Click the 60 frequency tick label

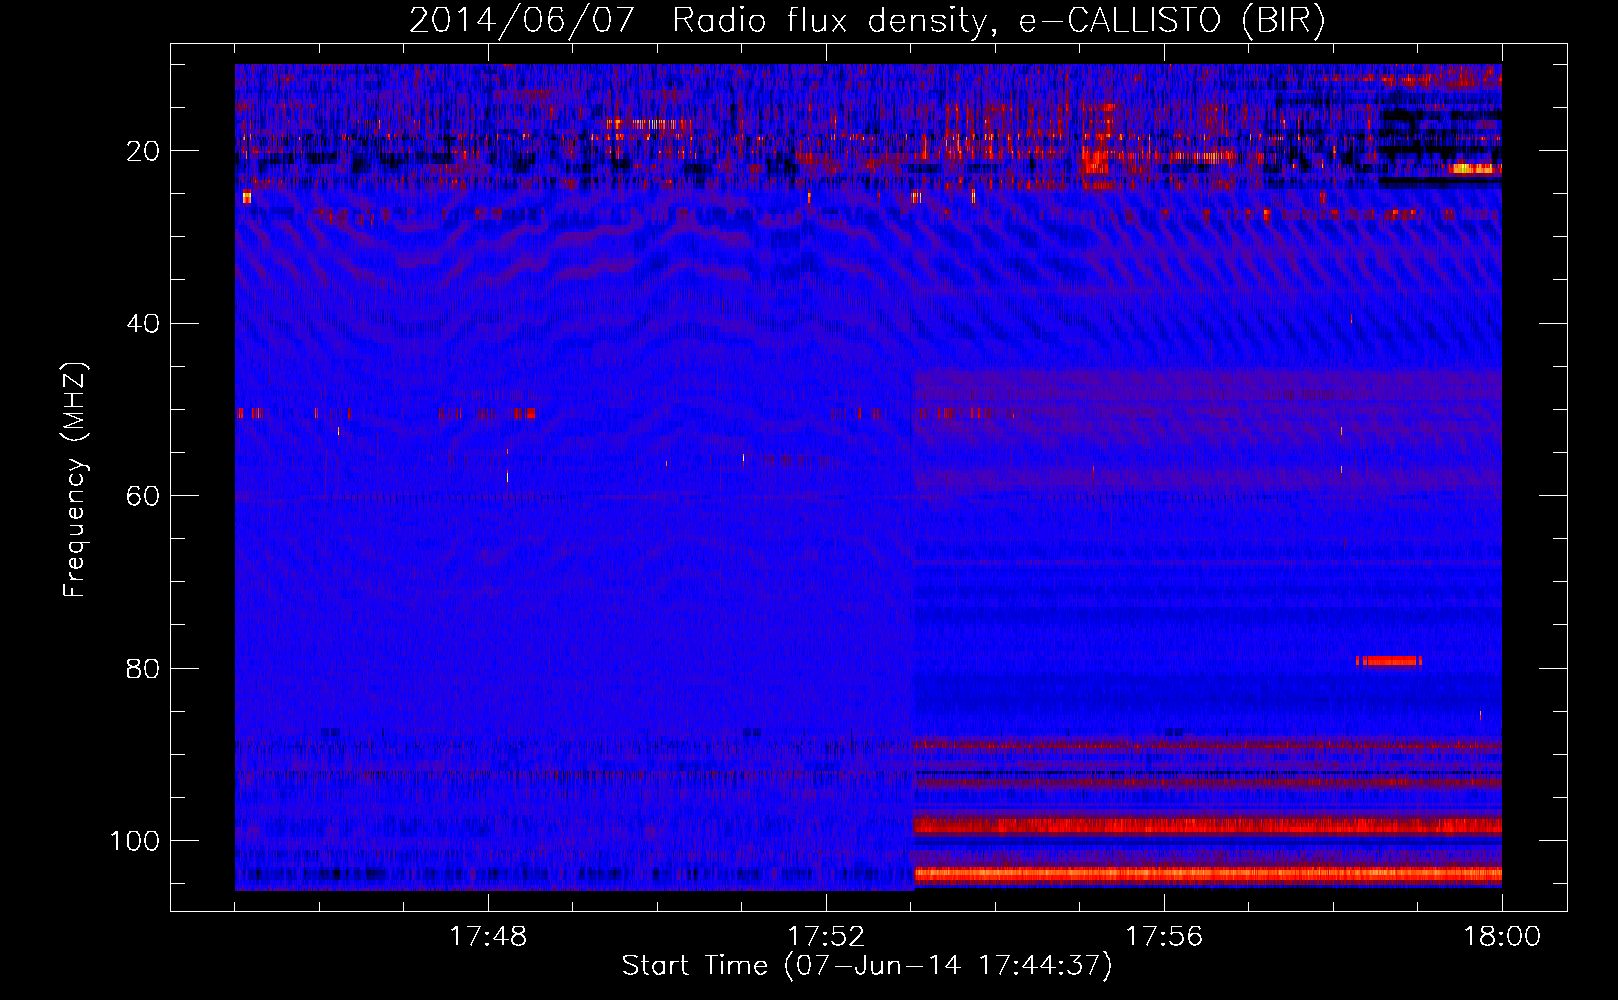(x=143, y=496)
